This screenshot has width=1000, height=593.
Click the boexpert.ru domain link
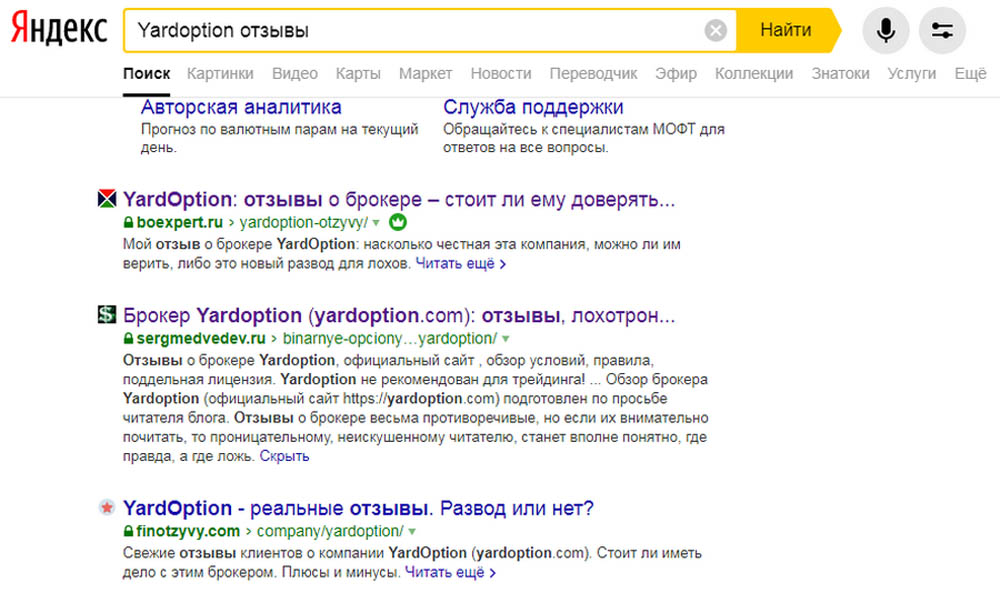pos(179,222)
